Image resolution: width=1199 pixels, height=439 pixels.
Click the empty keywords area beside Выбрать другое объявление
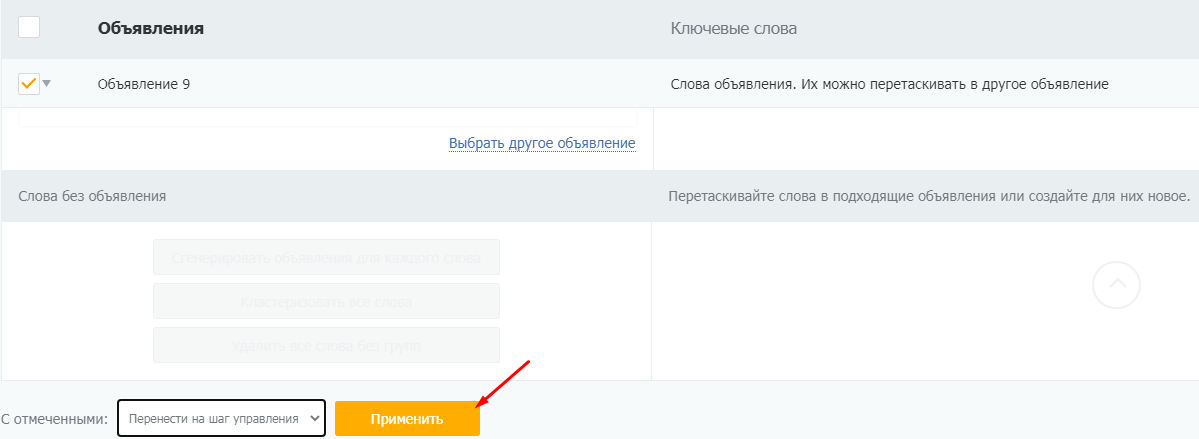[x=926, y=138]
